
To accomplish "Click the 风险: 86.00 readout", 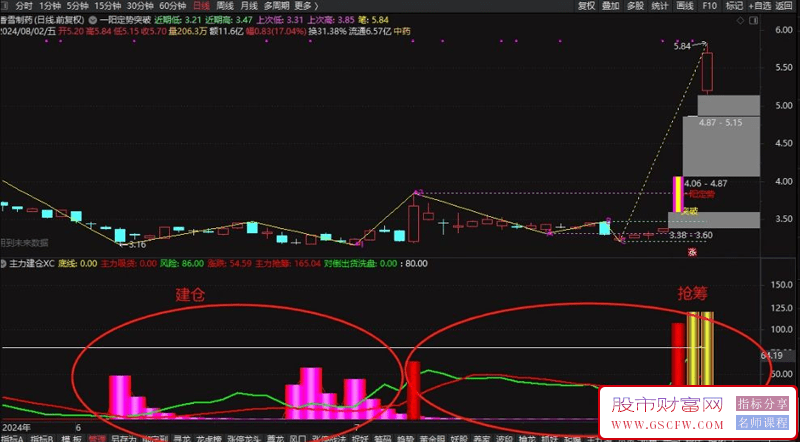I will pos(182,264).
